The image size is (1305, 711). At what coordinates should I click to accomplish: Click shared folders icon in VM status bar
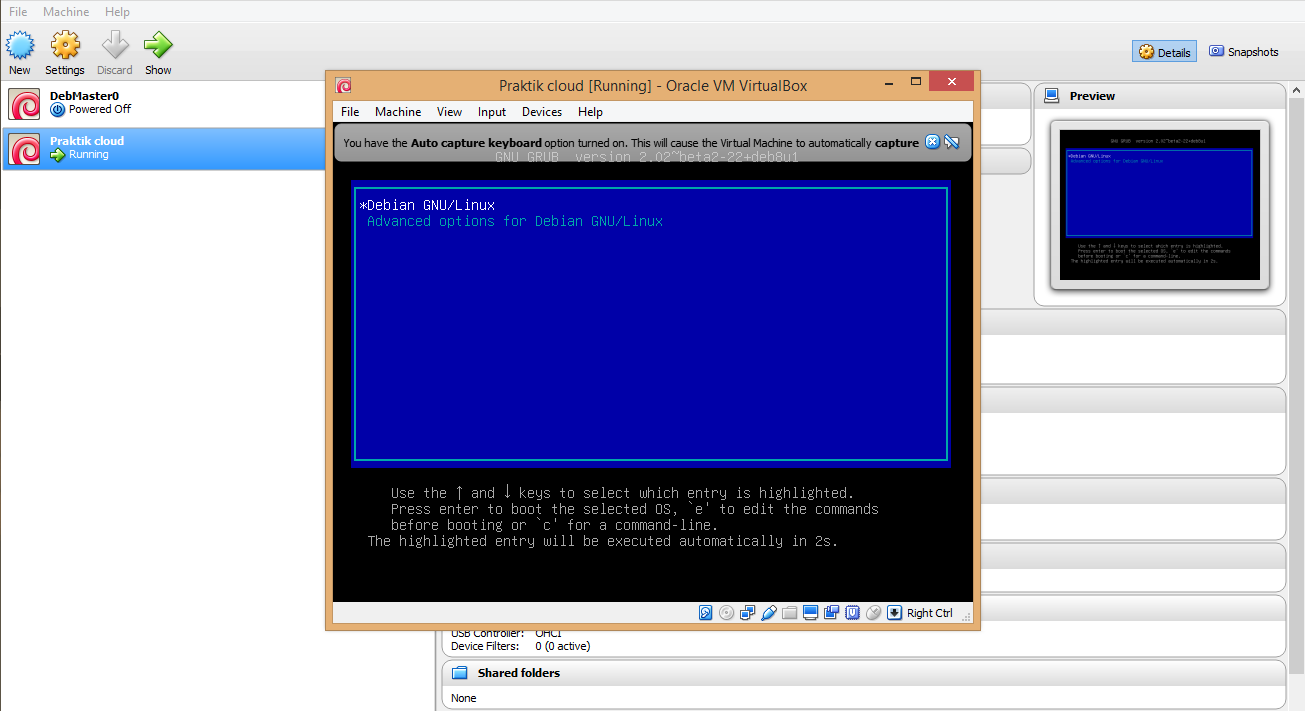[789, 613]
